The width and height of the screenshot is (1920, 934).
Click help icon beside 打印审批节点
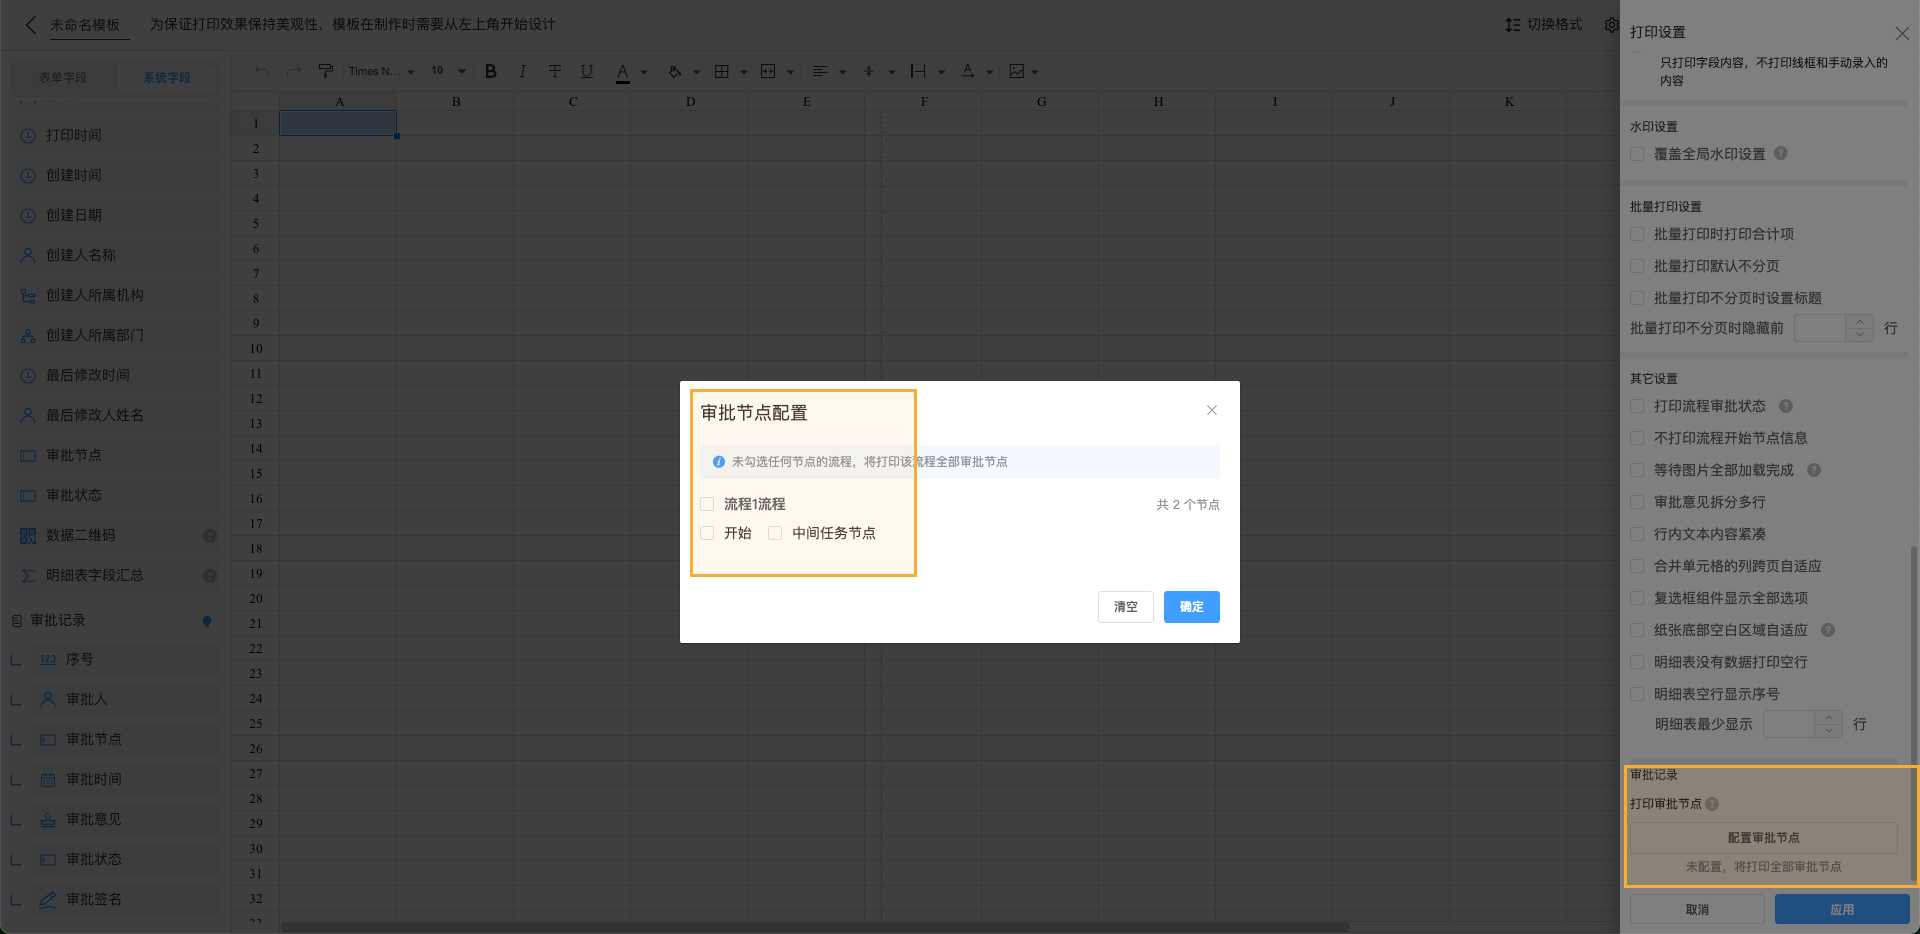[x=1712, y=804]
